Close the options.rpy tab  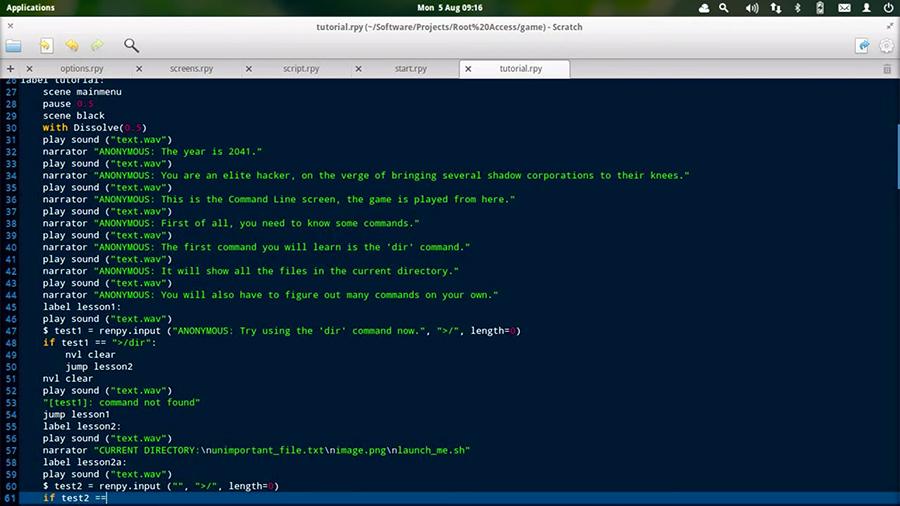28,69
